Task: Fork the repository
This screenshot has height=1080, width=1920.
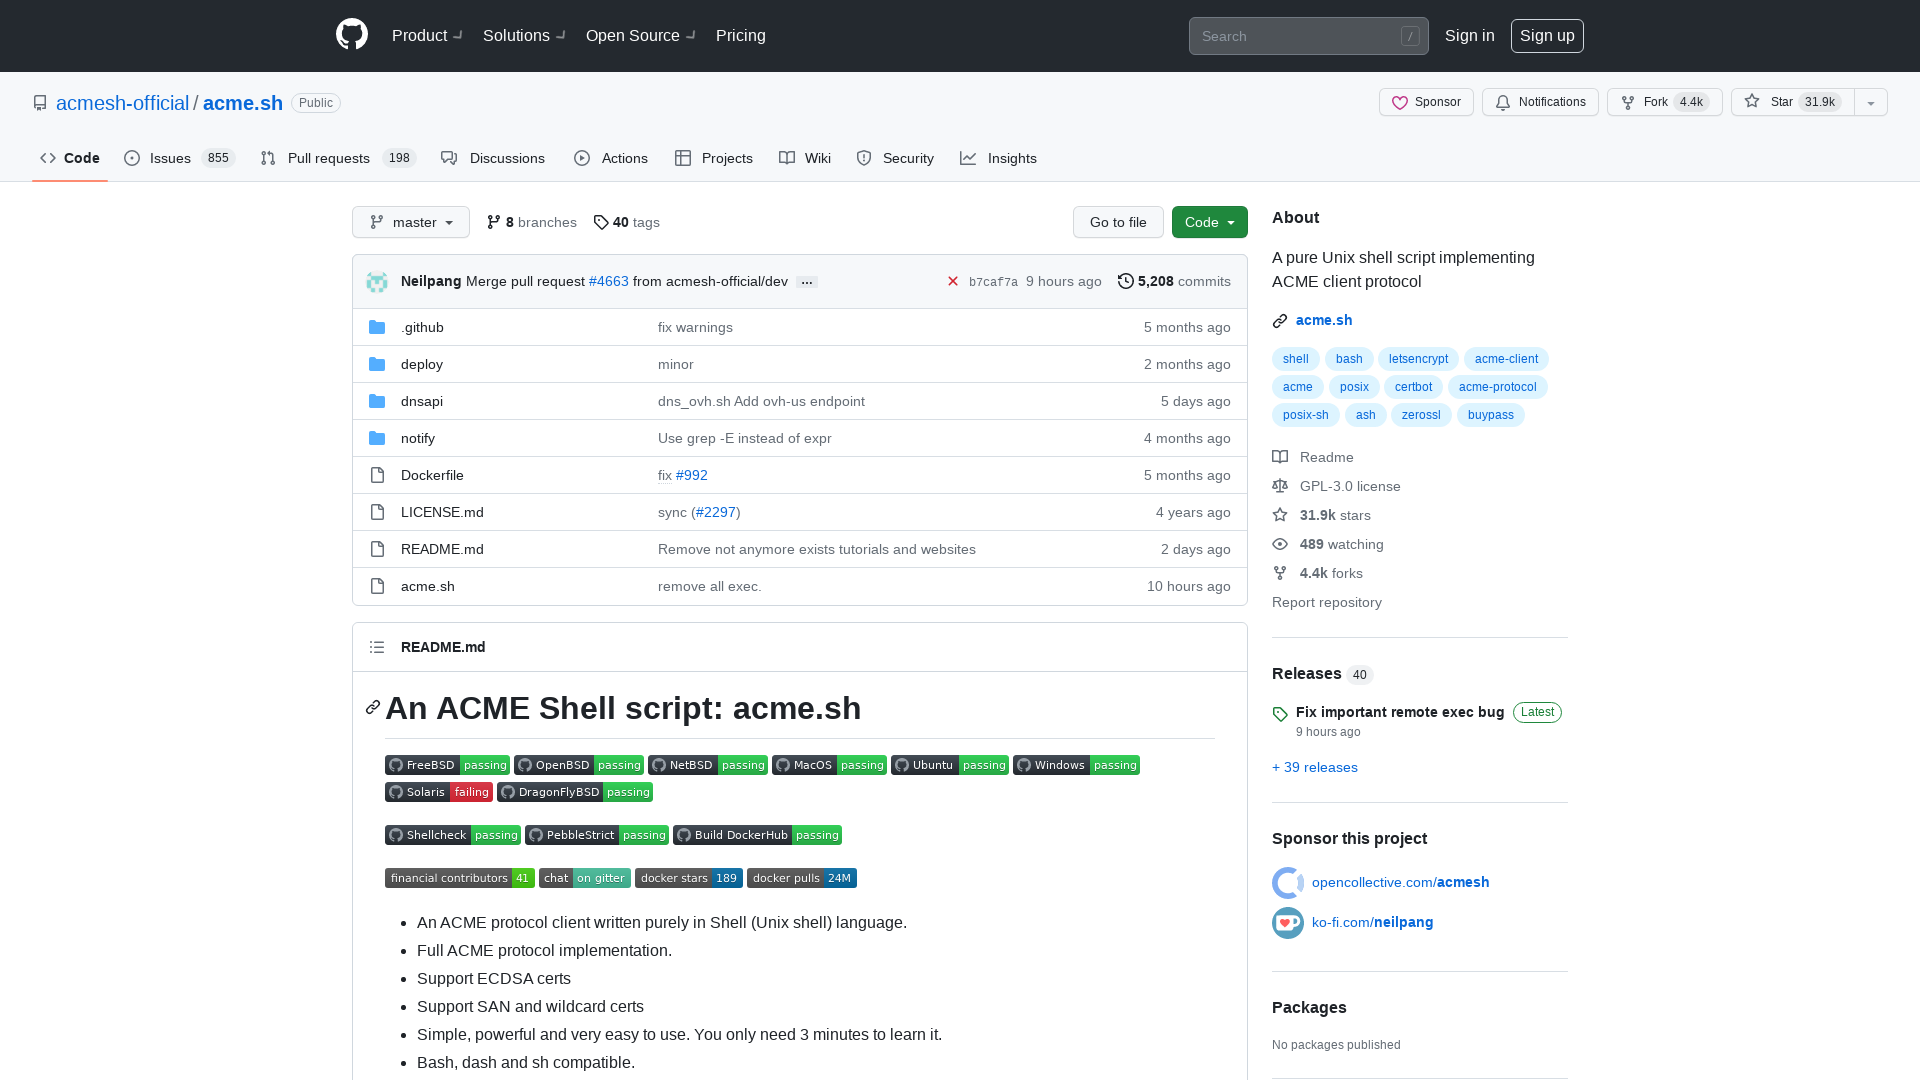Action: coord(1664,102)
